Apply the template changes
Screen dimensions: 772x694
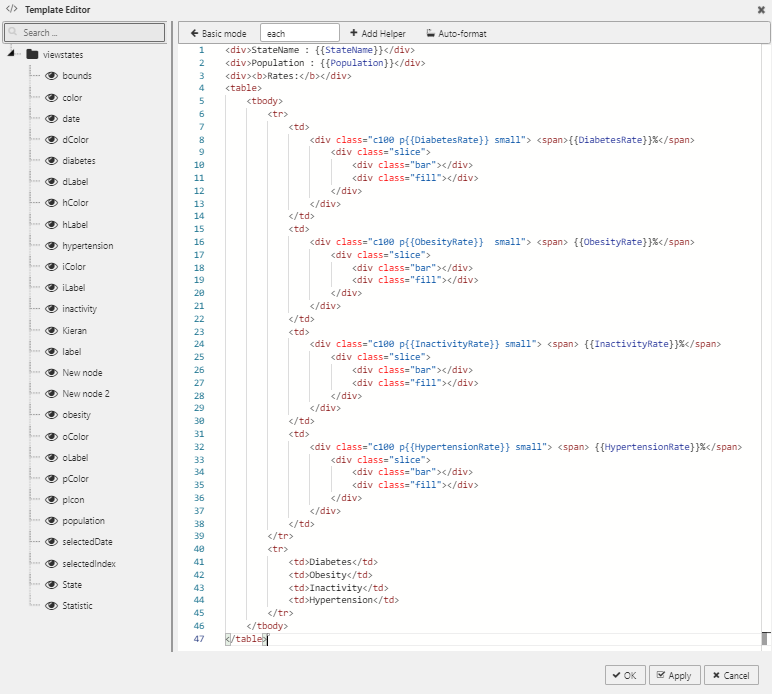click(674, 675)
